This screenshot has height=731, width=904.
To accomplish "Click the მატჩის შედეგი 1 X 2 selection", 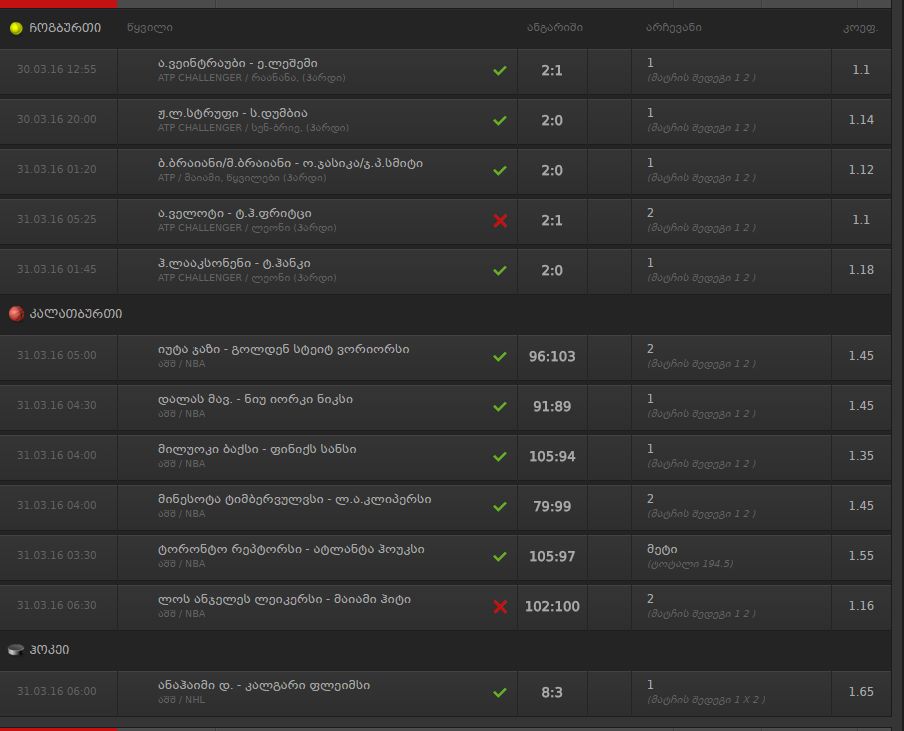I will [x=706, y=700].
